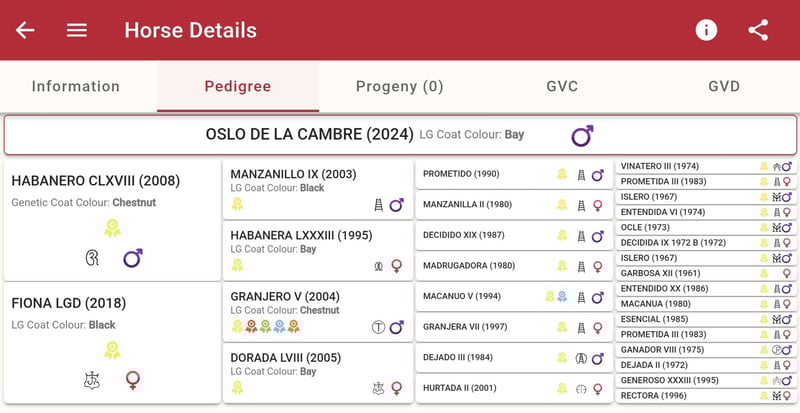Click Dejado III's circled A brand icon
The height and width of the screenshot is (413, 800).
580,358
